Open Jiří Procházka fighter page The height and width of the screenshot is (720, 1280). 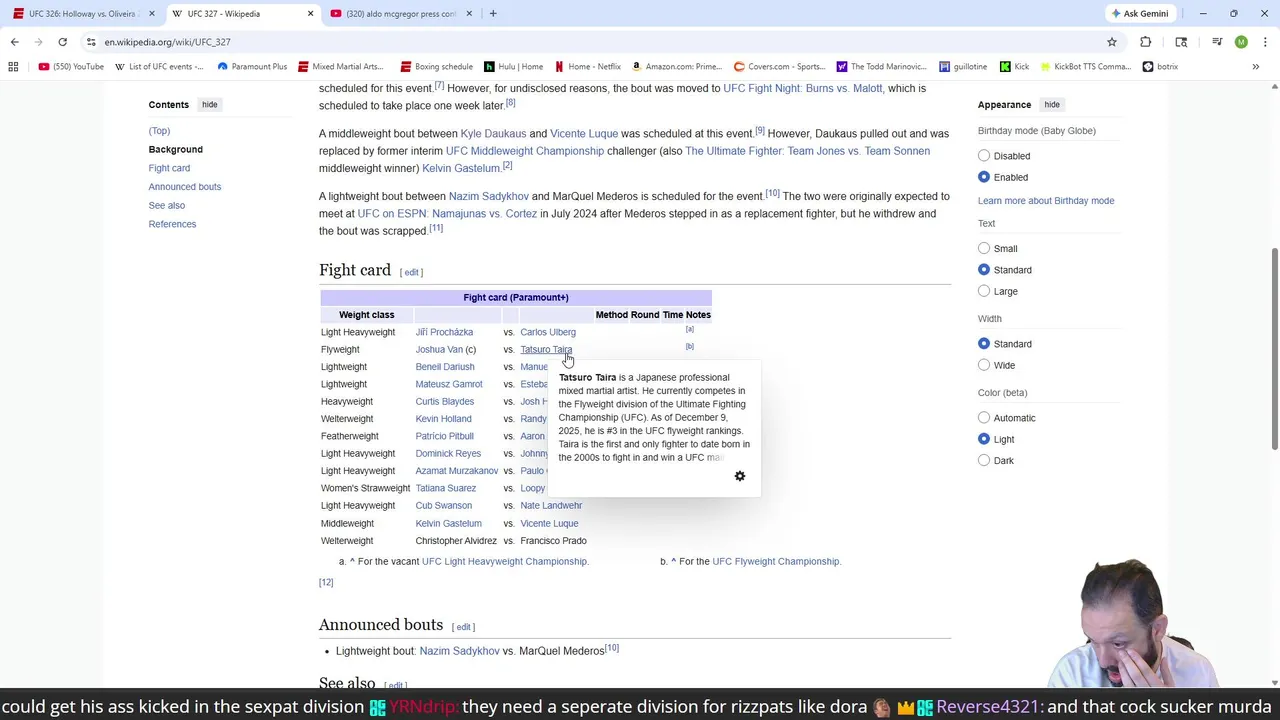coord(444,332)
